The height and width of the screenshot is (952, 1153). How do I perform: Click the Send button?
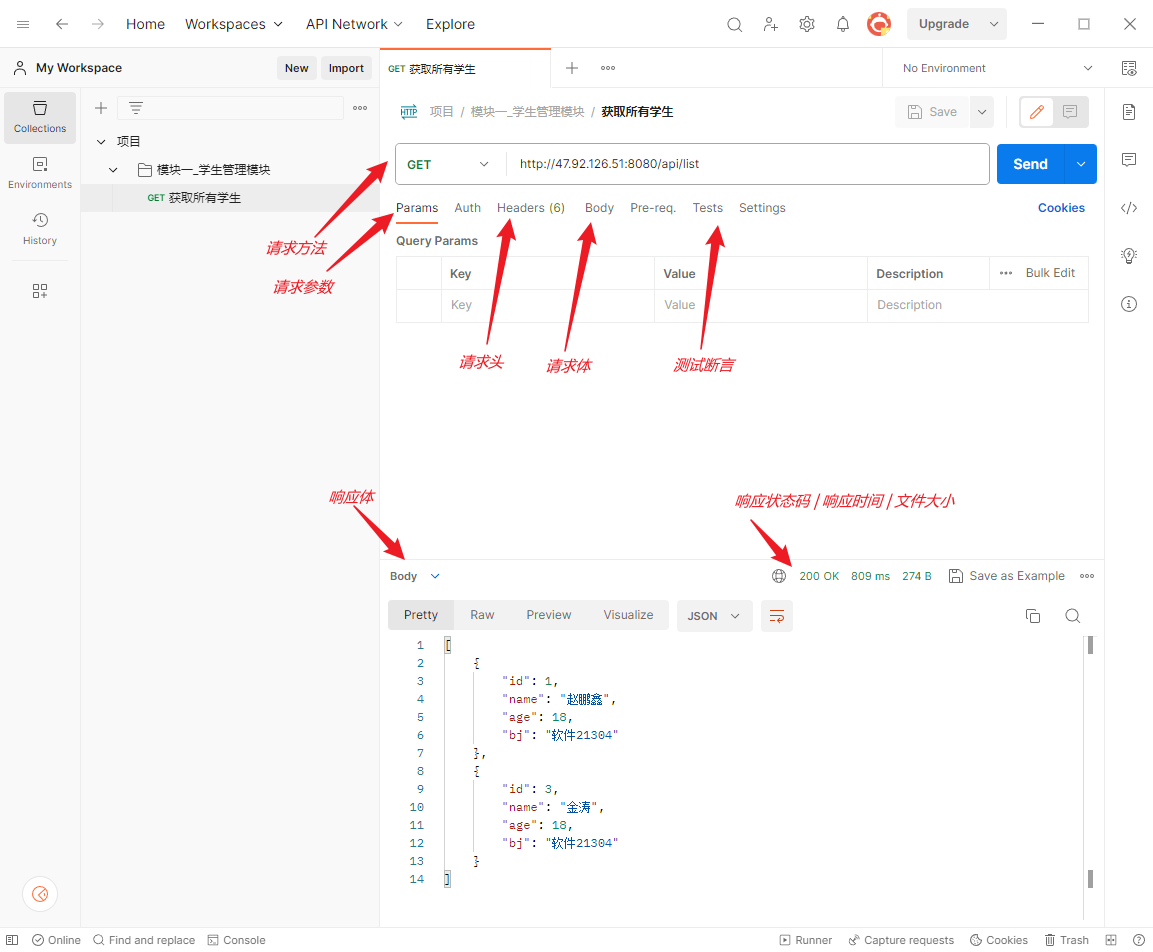point(1030,164)
